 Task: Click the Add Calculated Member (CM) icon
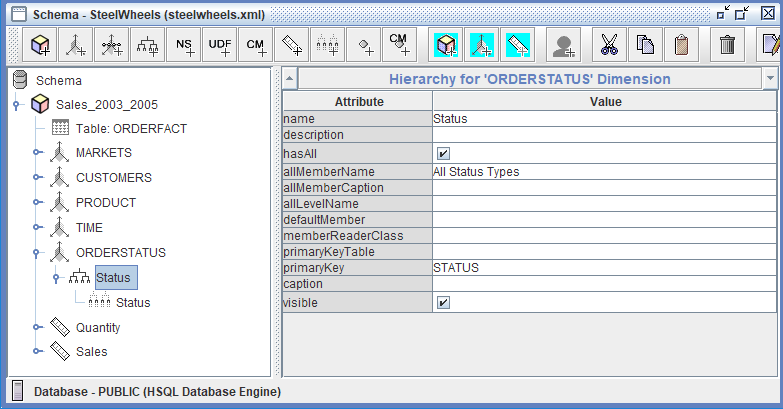(256, 45)
